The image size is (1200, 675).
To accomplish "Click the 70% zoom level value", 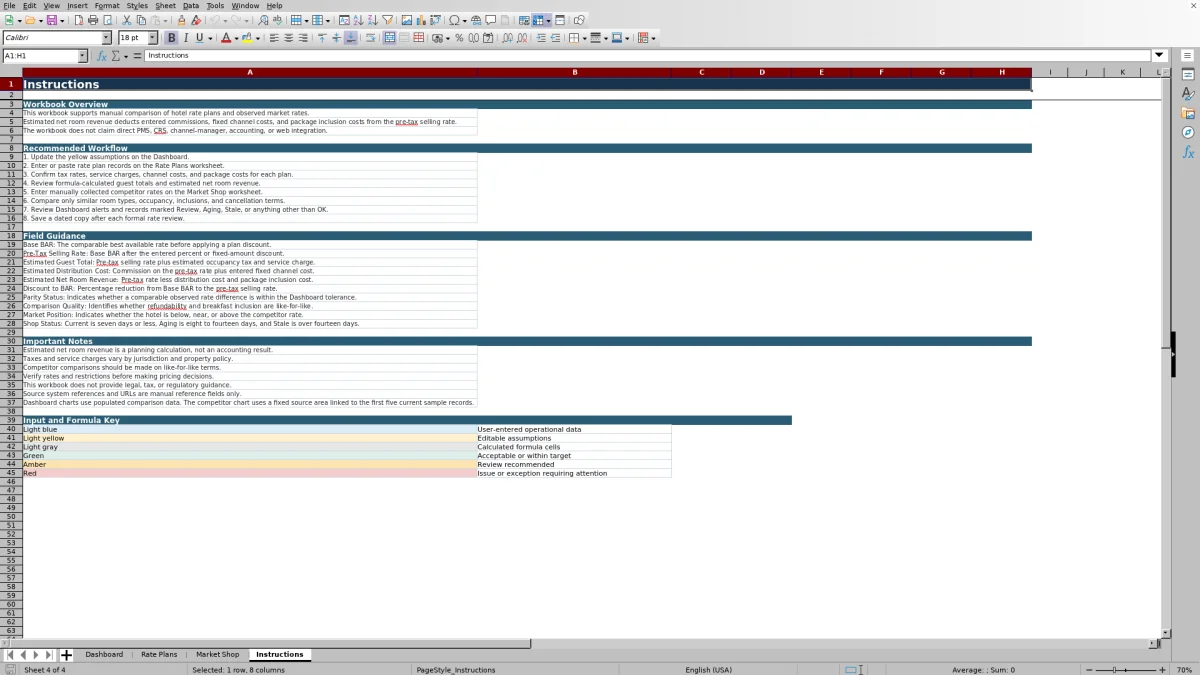I will coord(1184,669).
